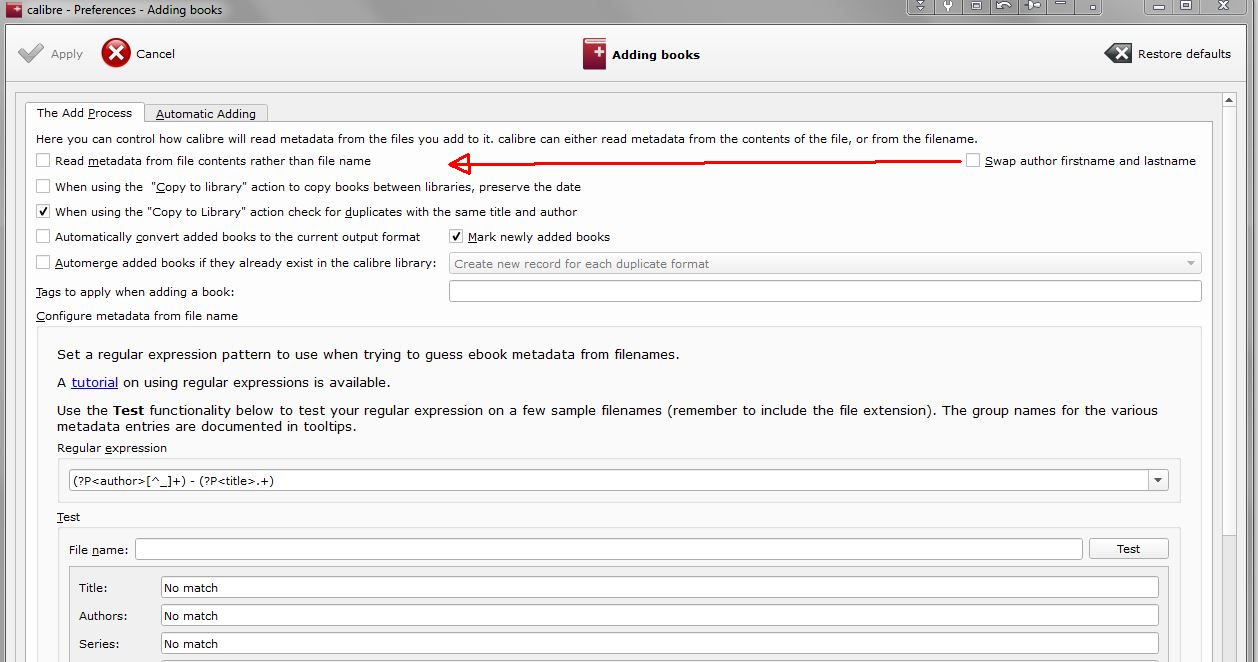Click the red Cancel X icon
1258x662 pixels.
tap(116, 53)
